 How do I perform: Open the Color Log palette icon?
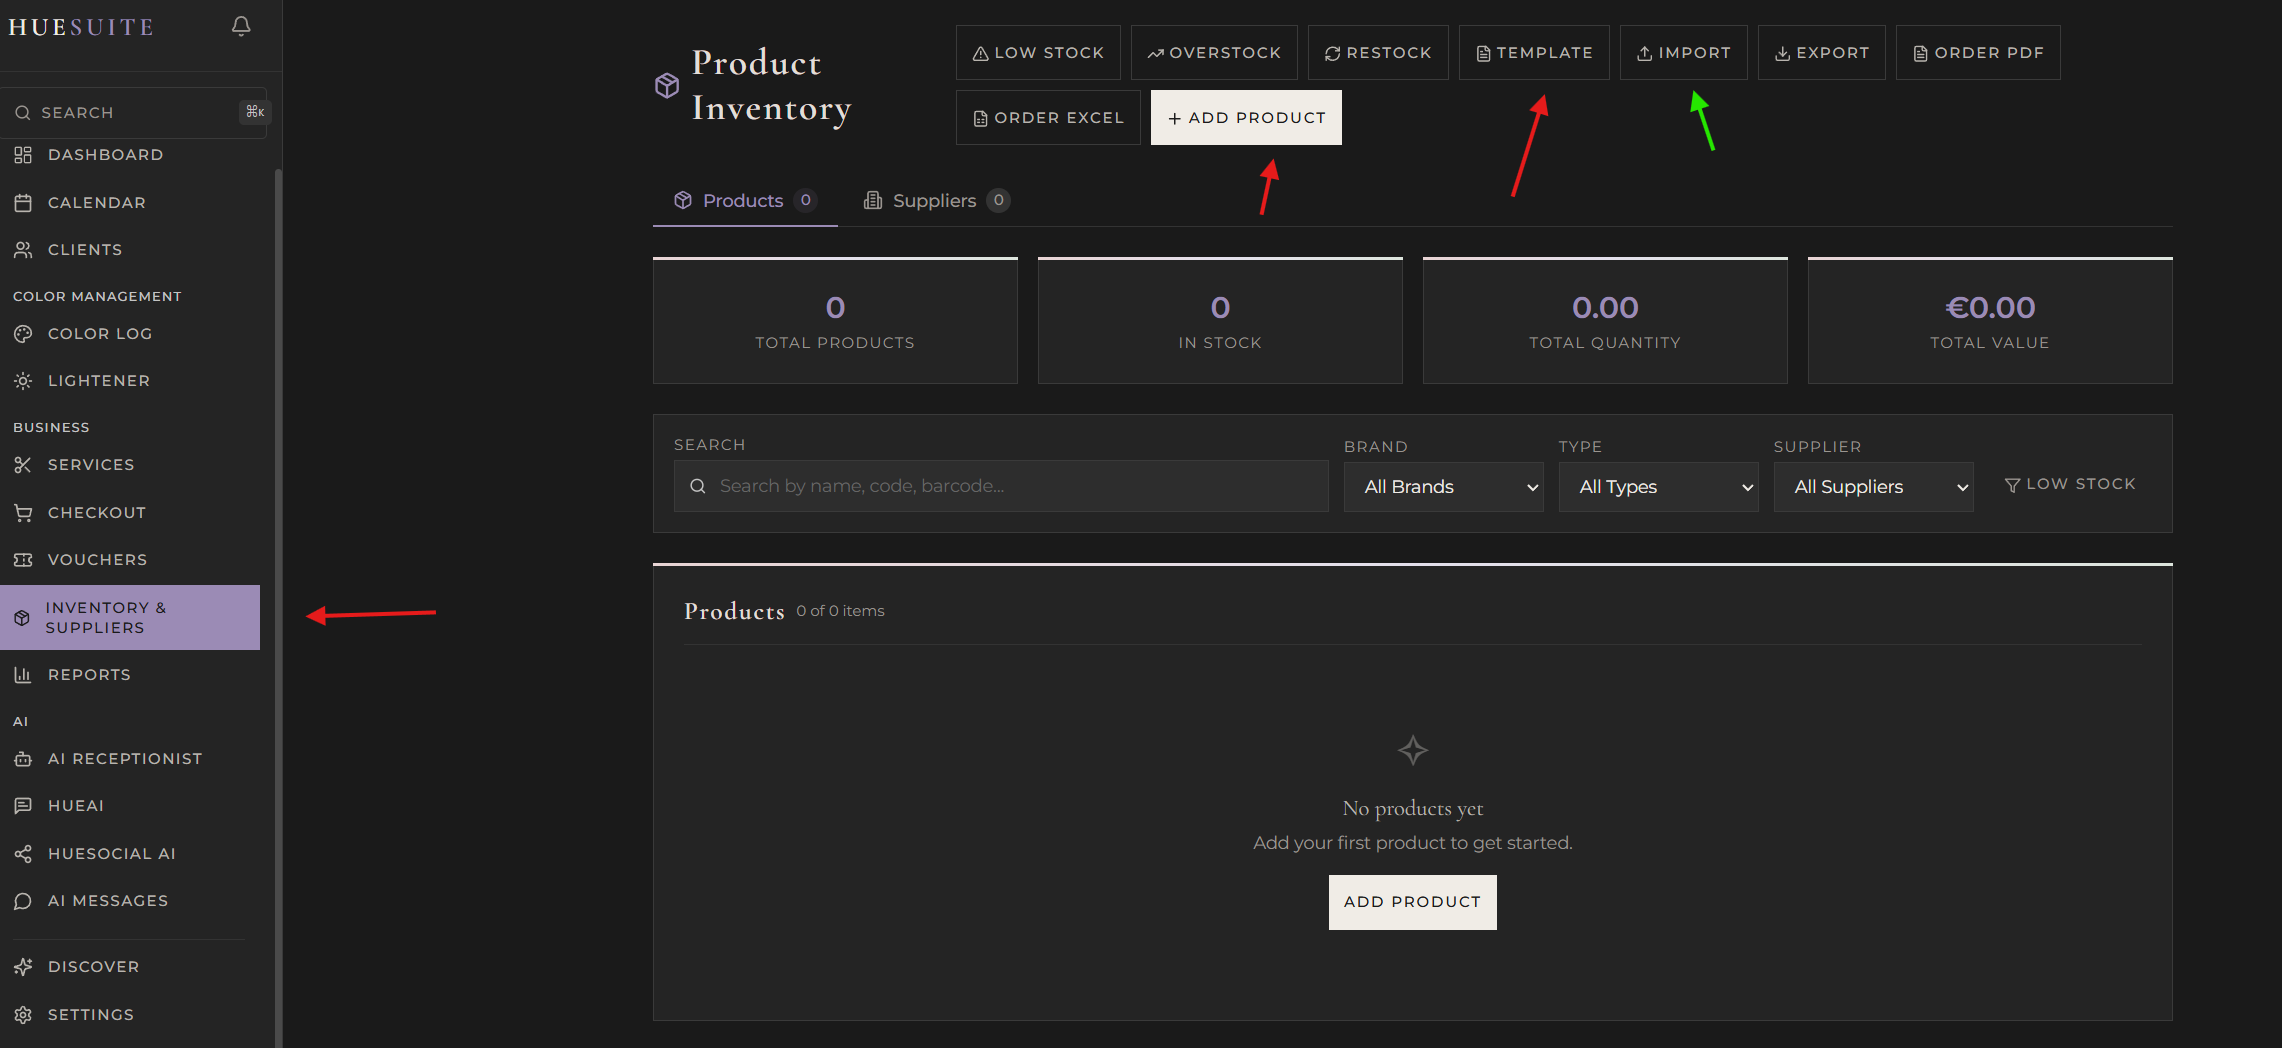[x=25, y=333]
